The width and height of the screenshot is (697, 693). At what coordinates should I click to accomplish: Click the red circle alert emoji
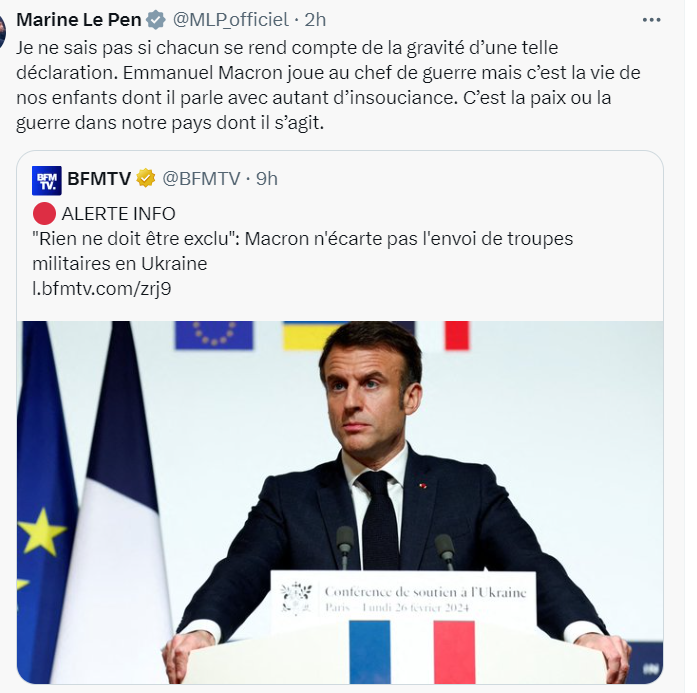43,213
